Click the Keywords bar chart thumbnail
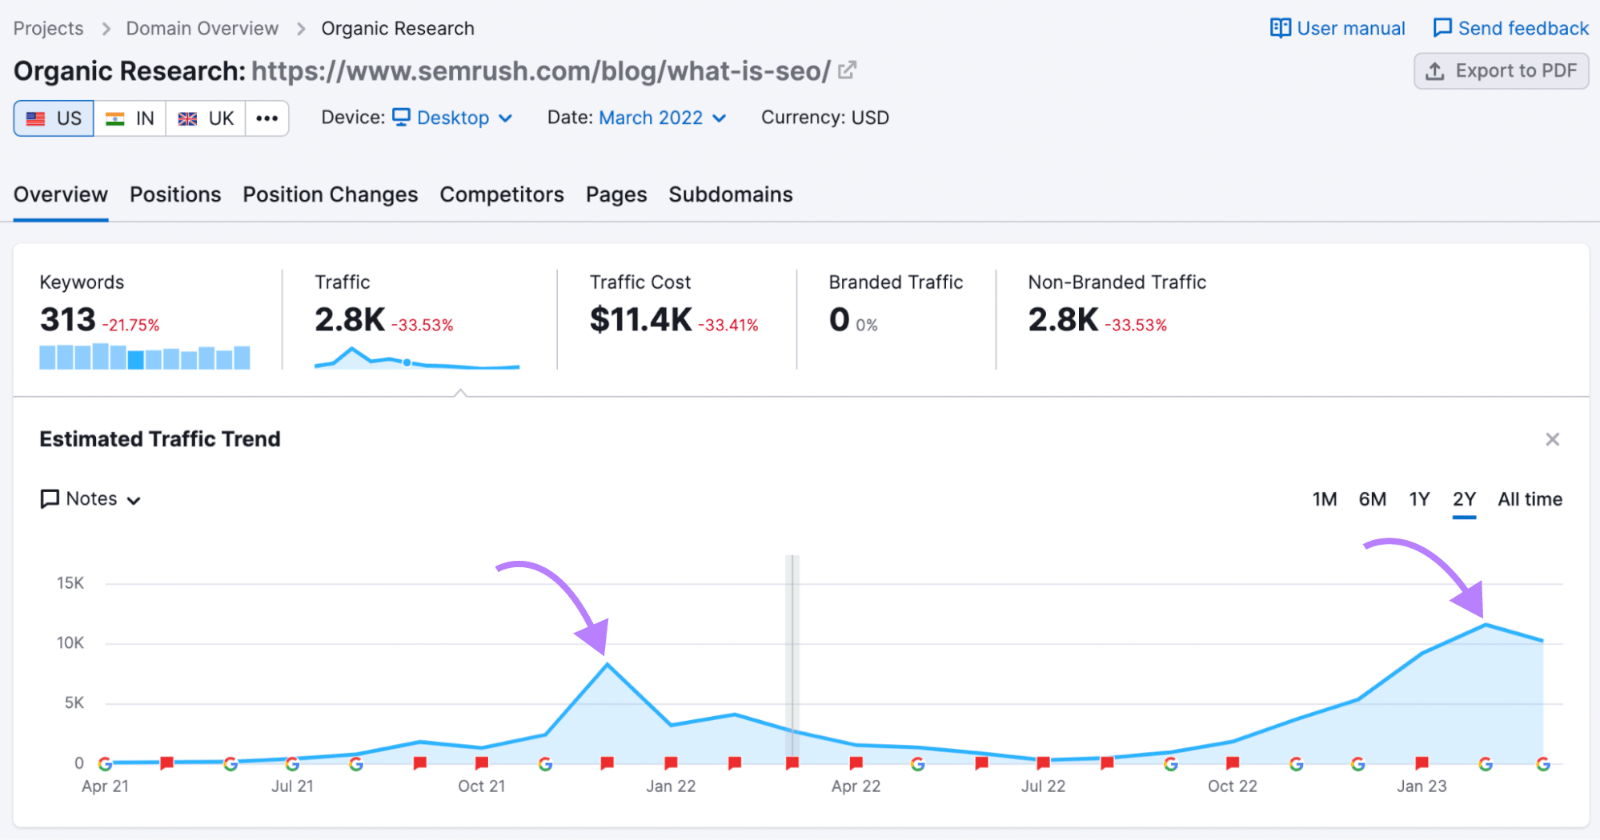This screenshot has height=840, width=1600. click(145, 357)
